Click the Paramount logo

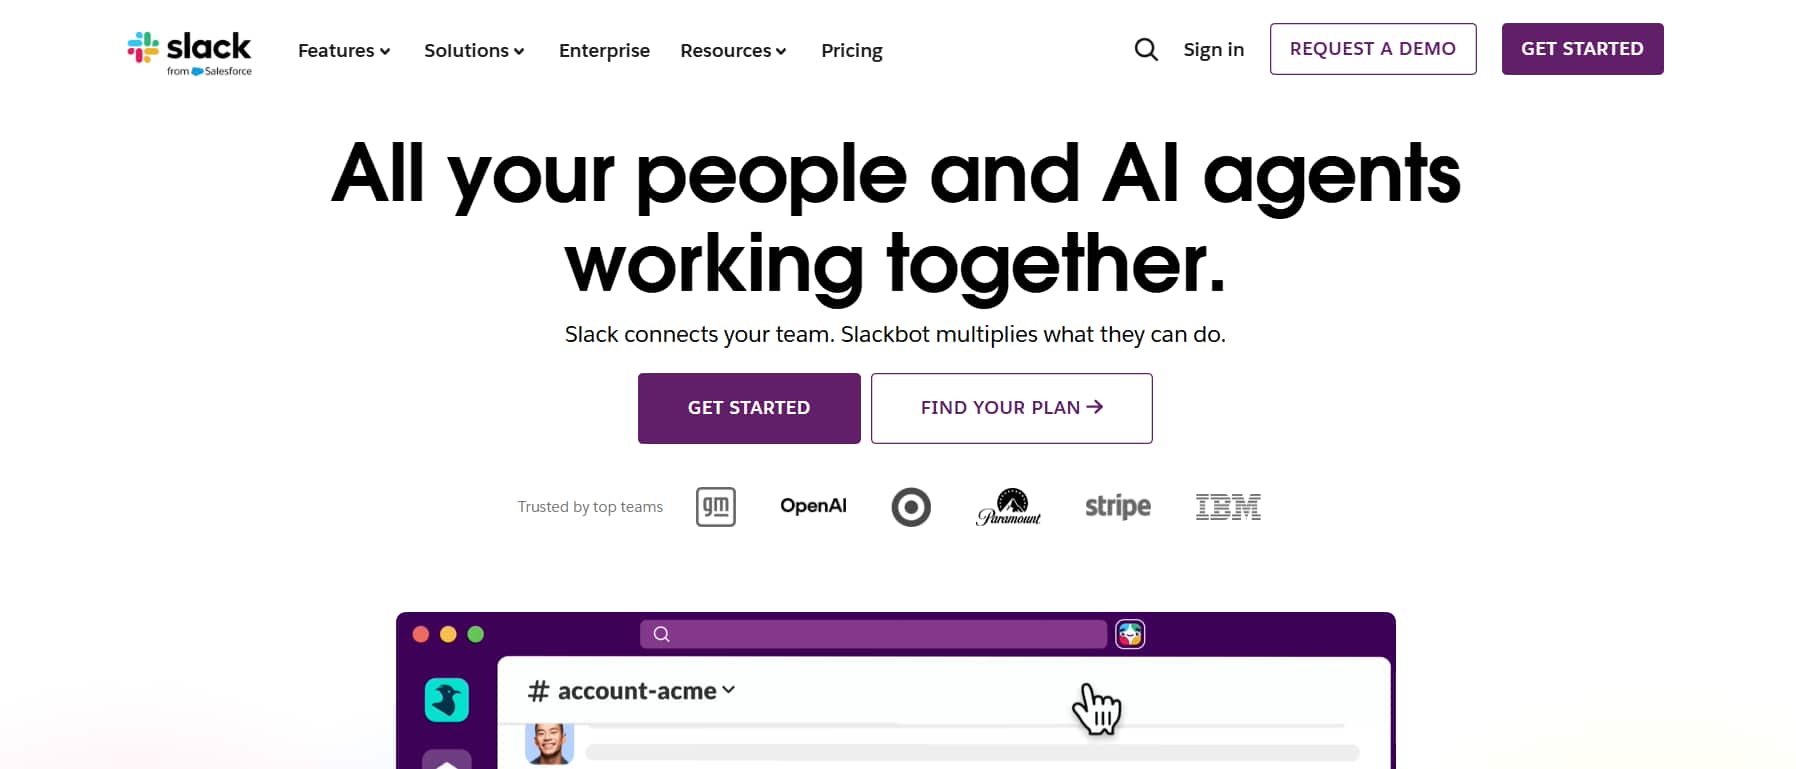point(1008,506)
